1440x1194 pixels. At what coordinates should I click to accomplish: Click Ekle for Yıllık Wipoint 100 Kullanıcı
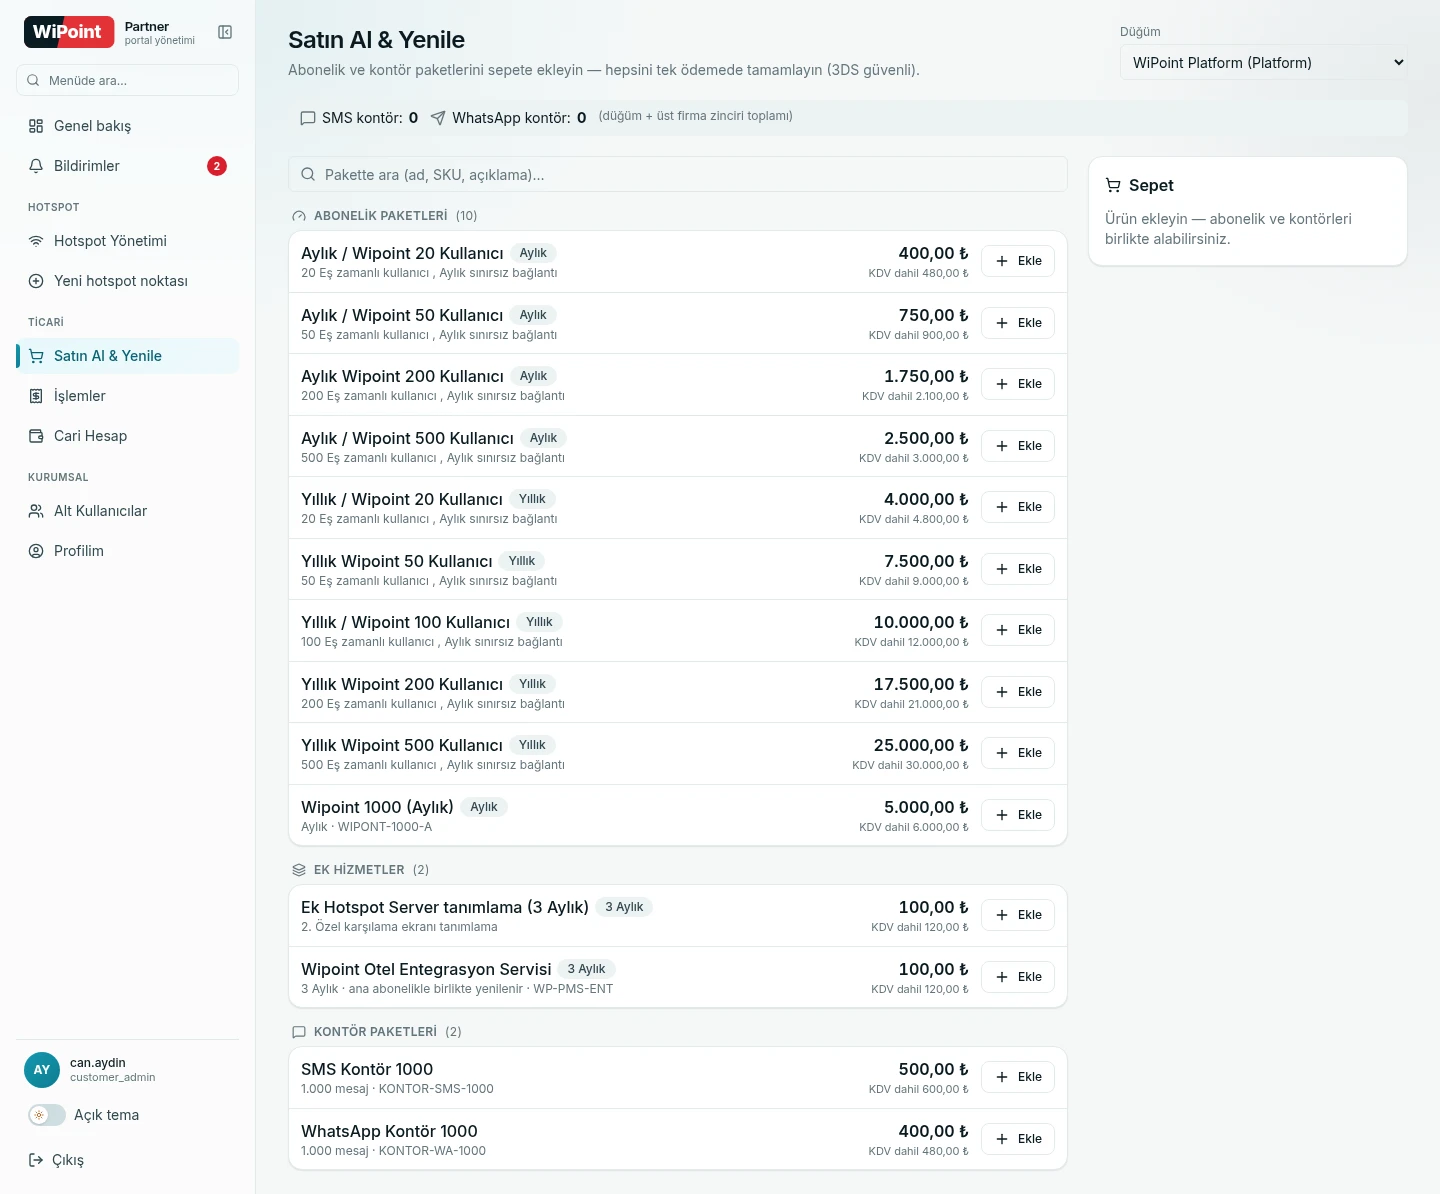[x=1018, y=630]
